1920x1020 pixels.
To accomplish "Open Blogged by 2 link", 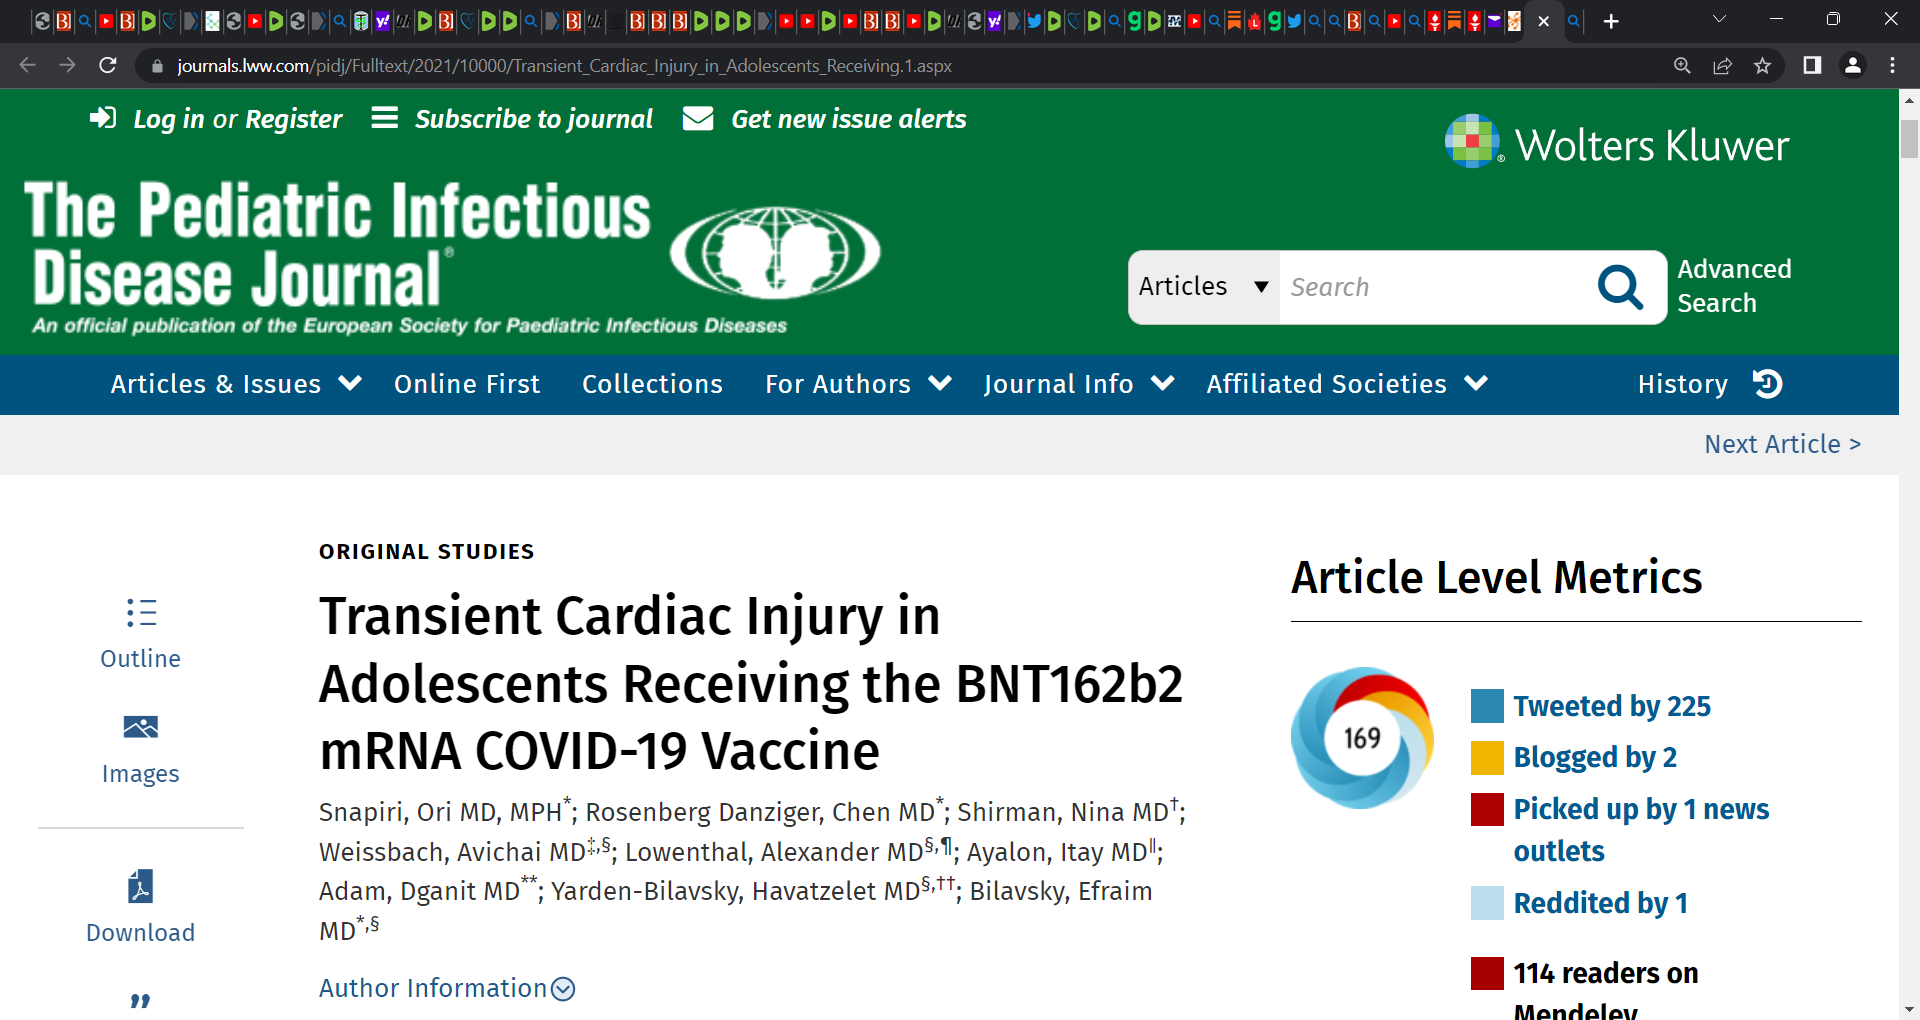I will coord(1595,758).
